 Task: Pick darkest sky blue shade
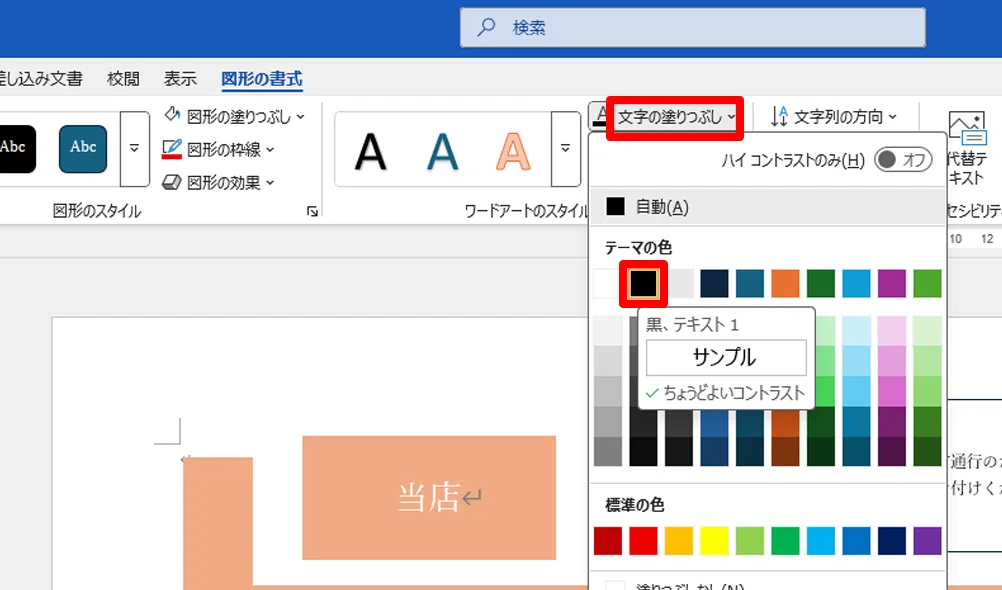click(856, 451)
